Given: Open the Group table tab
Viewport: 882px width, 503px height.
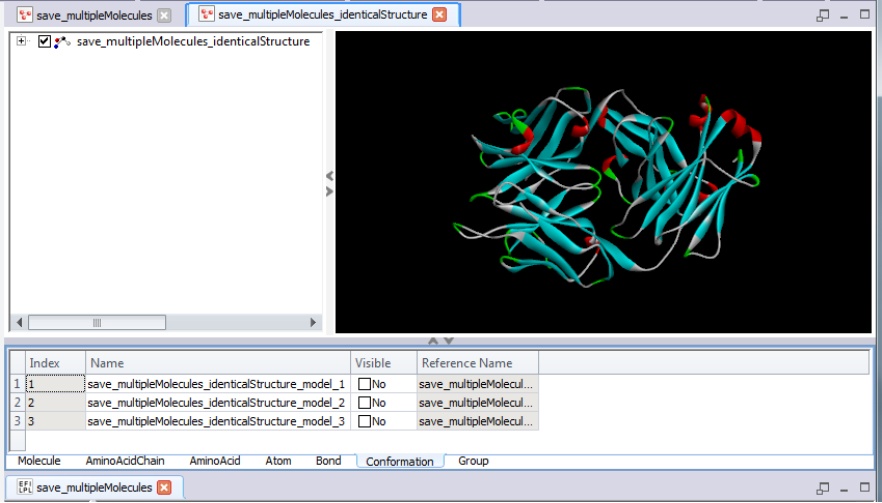Looking at the screenshot, I should point(473,461).
